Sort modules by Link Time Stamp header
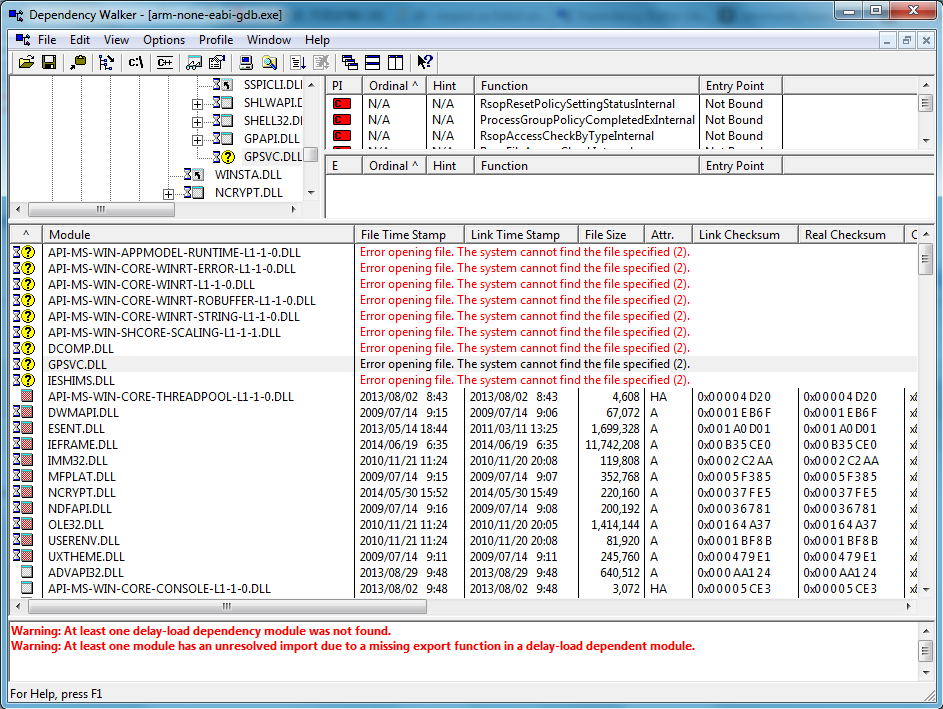The width and height of the screenshot is (943, 709). tap(521, 235)
